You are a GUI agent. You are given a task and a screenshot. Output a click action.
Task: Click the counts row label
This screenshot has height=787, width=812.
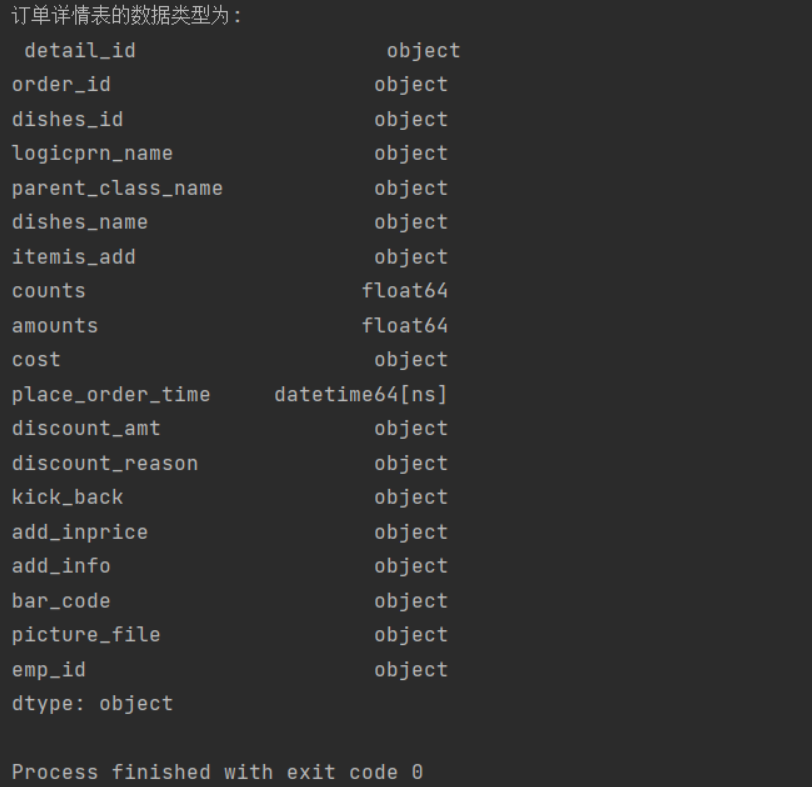(x=49, y=292)
